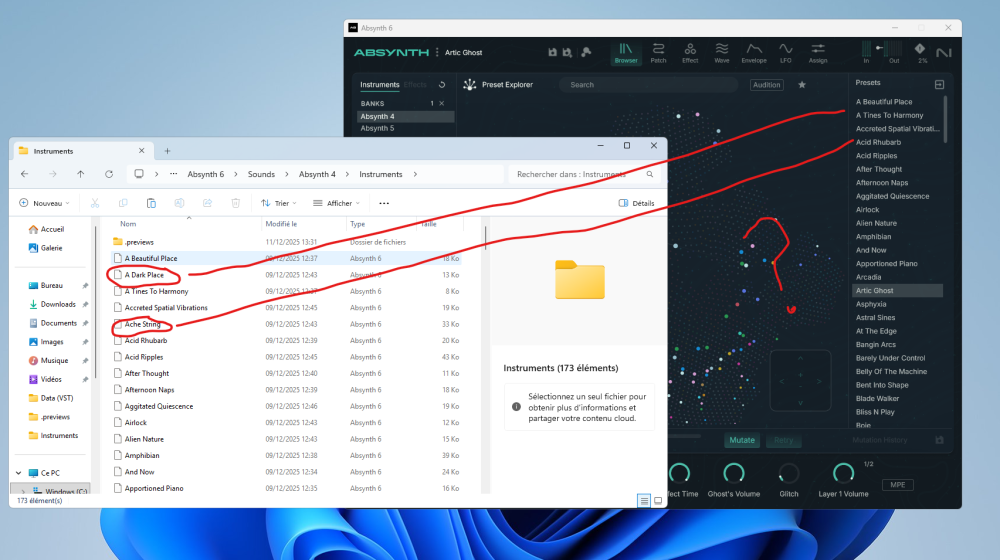Image resolution: width=1000 pixels, height=560 pixels.
Task: Sort files by the Nom column header
Action: 128,224
